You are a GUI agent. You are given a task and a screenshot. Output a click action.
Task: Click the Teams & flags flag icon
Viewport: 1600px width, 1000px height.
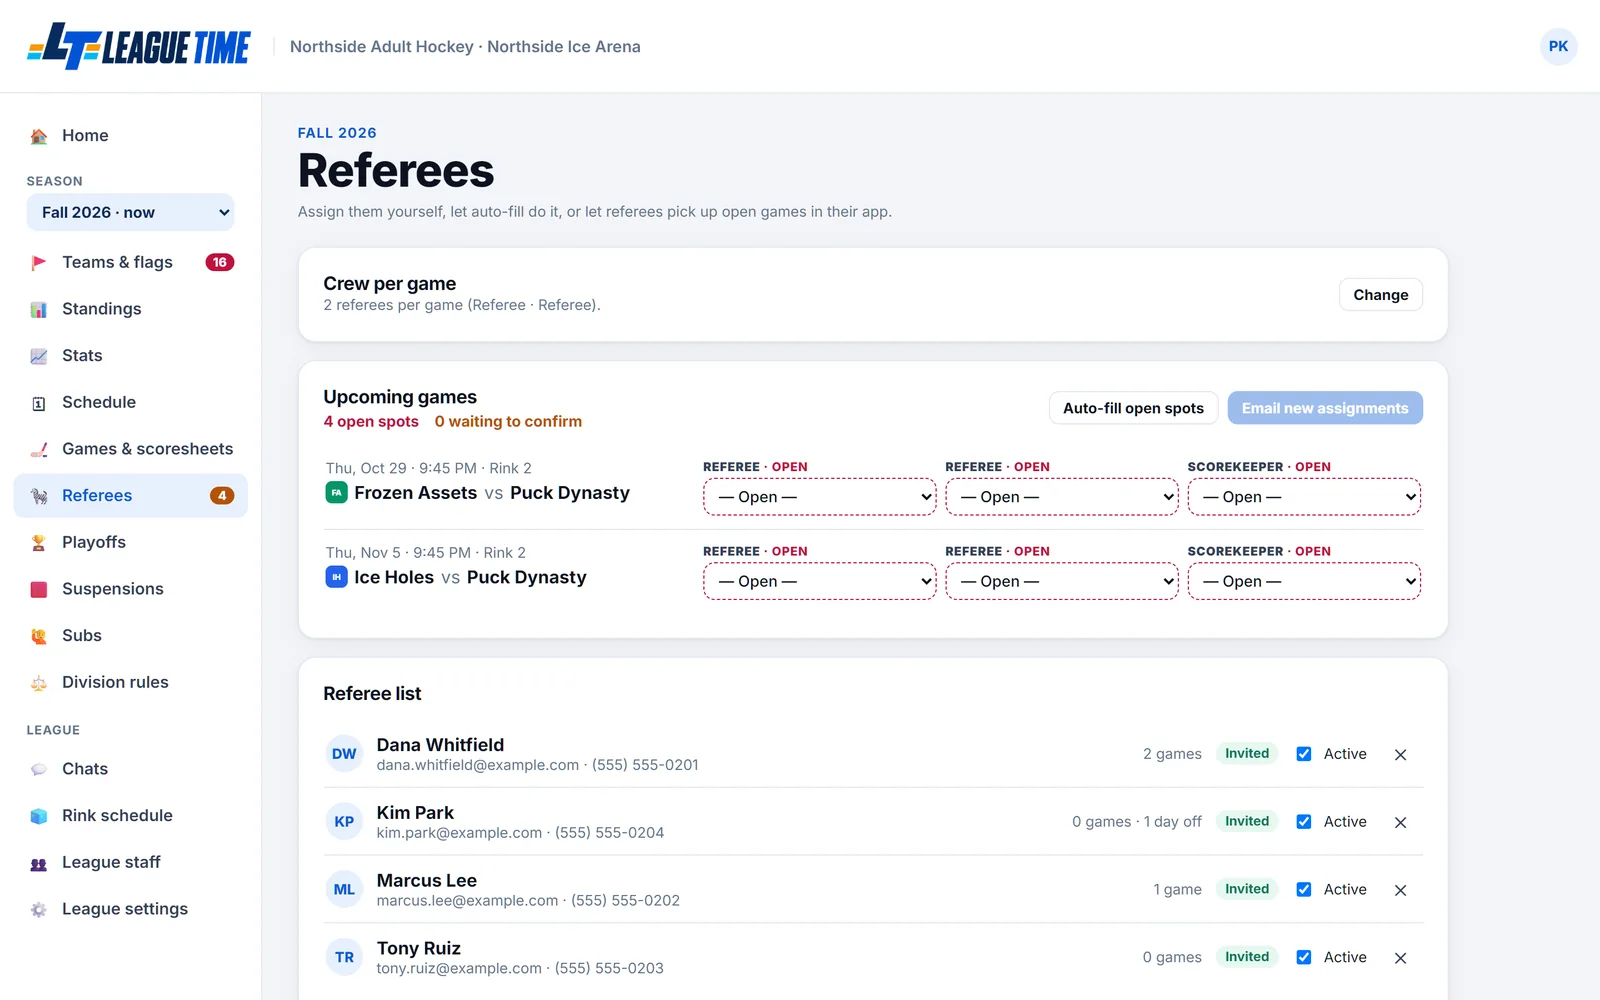(39, 263)
